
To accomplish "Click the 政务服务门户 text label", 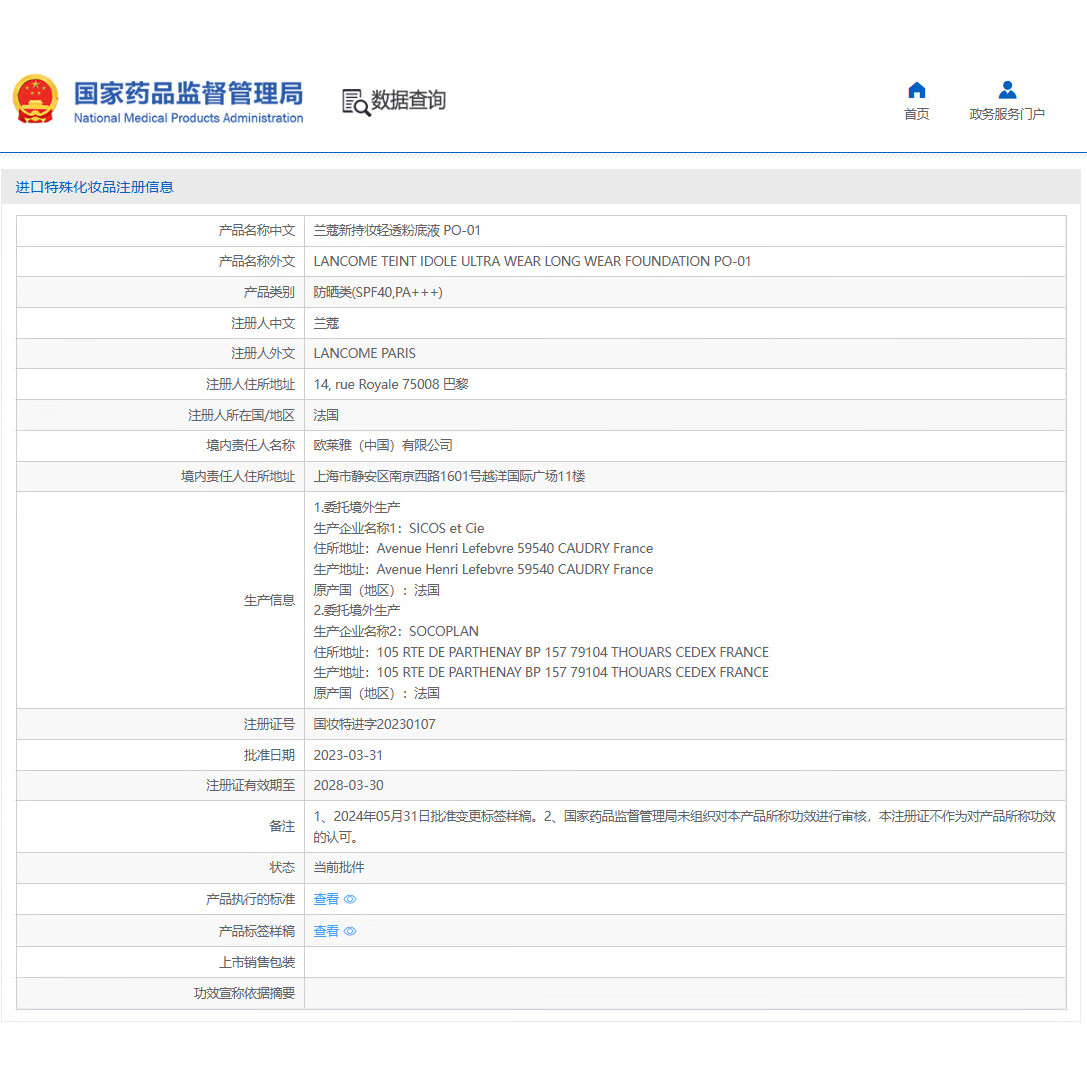I will [1007, 114].
